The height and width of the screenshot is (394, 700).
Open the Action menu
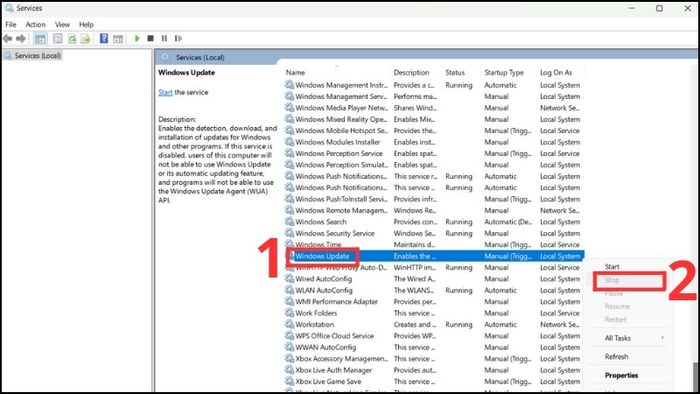coord(35,25)
